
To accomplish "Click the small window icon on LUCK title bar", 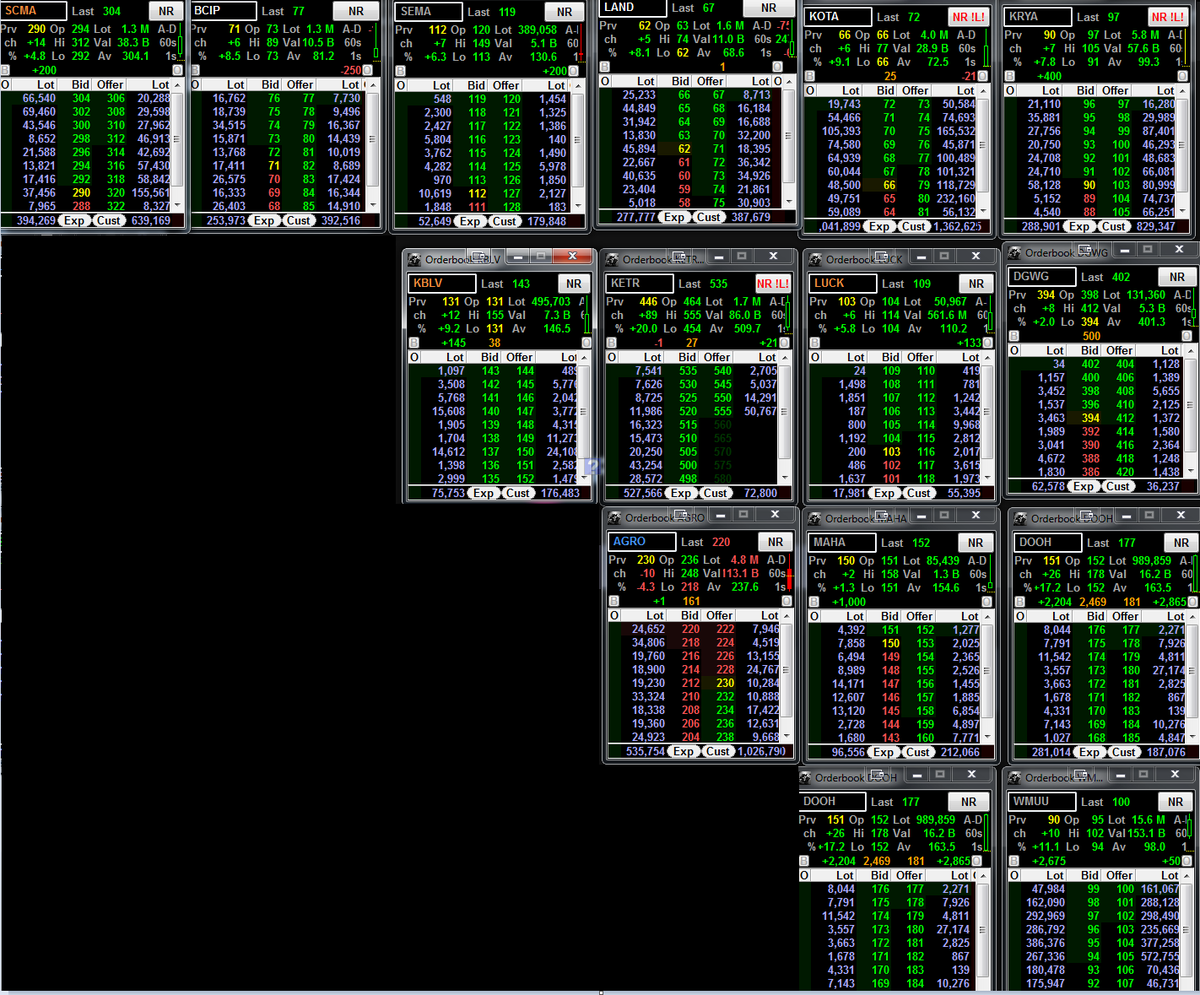I will pyautogui.click(x=880, y=257).
